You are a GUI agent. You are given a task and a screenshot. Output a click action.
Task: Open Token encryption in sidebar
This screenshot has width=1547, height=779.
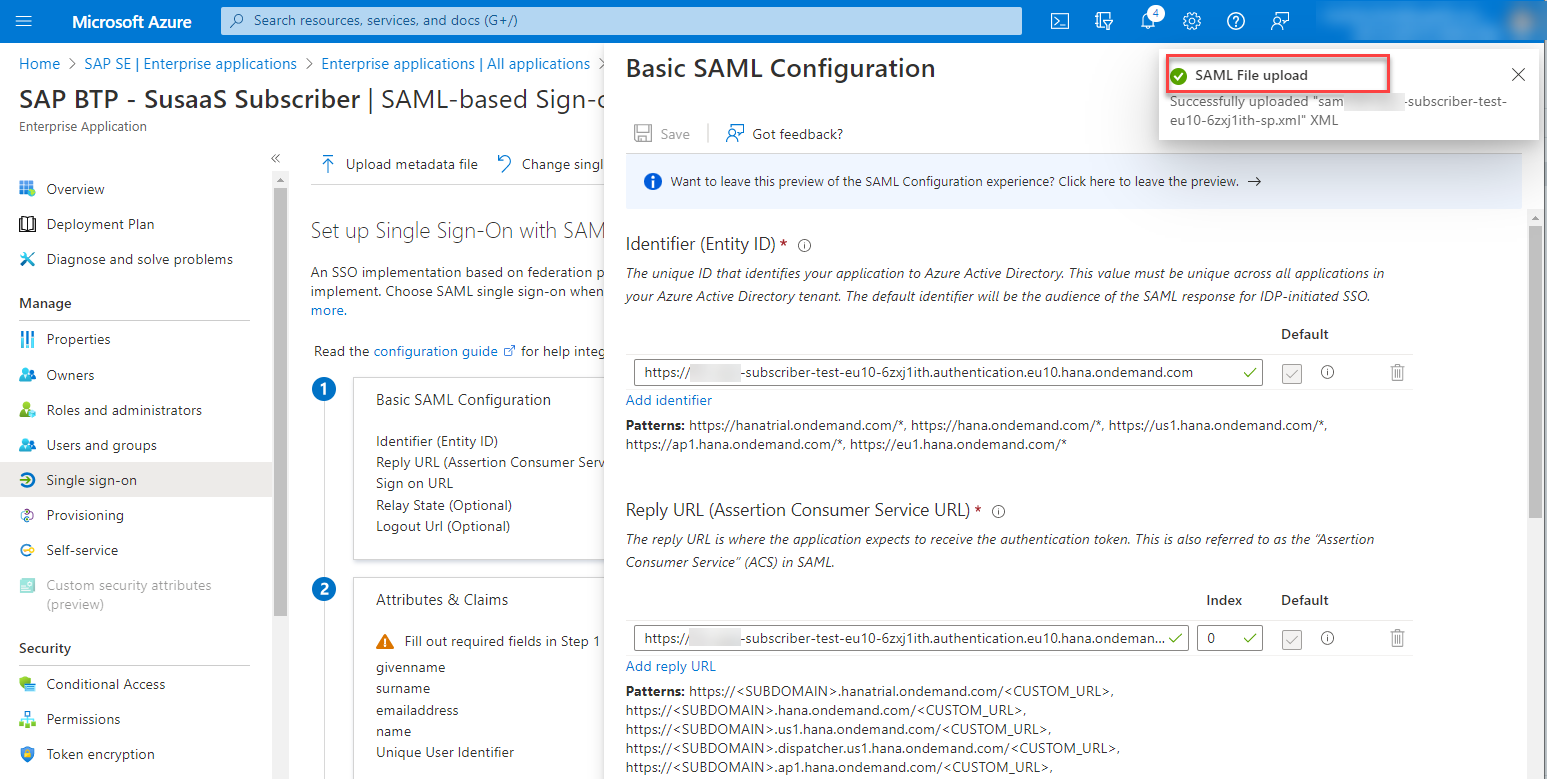point(100,754)
